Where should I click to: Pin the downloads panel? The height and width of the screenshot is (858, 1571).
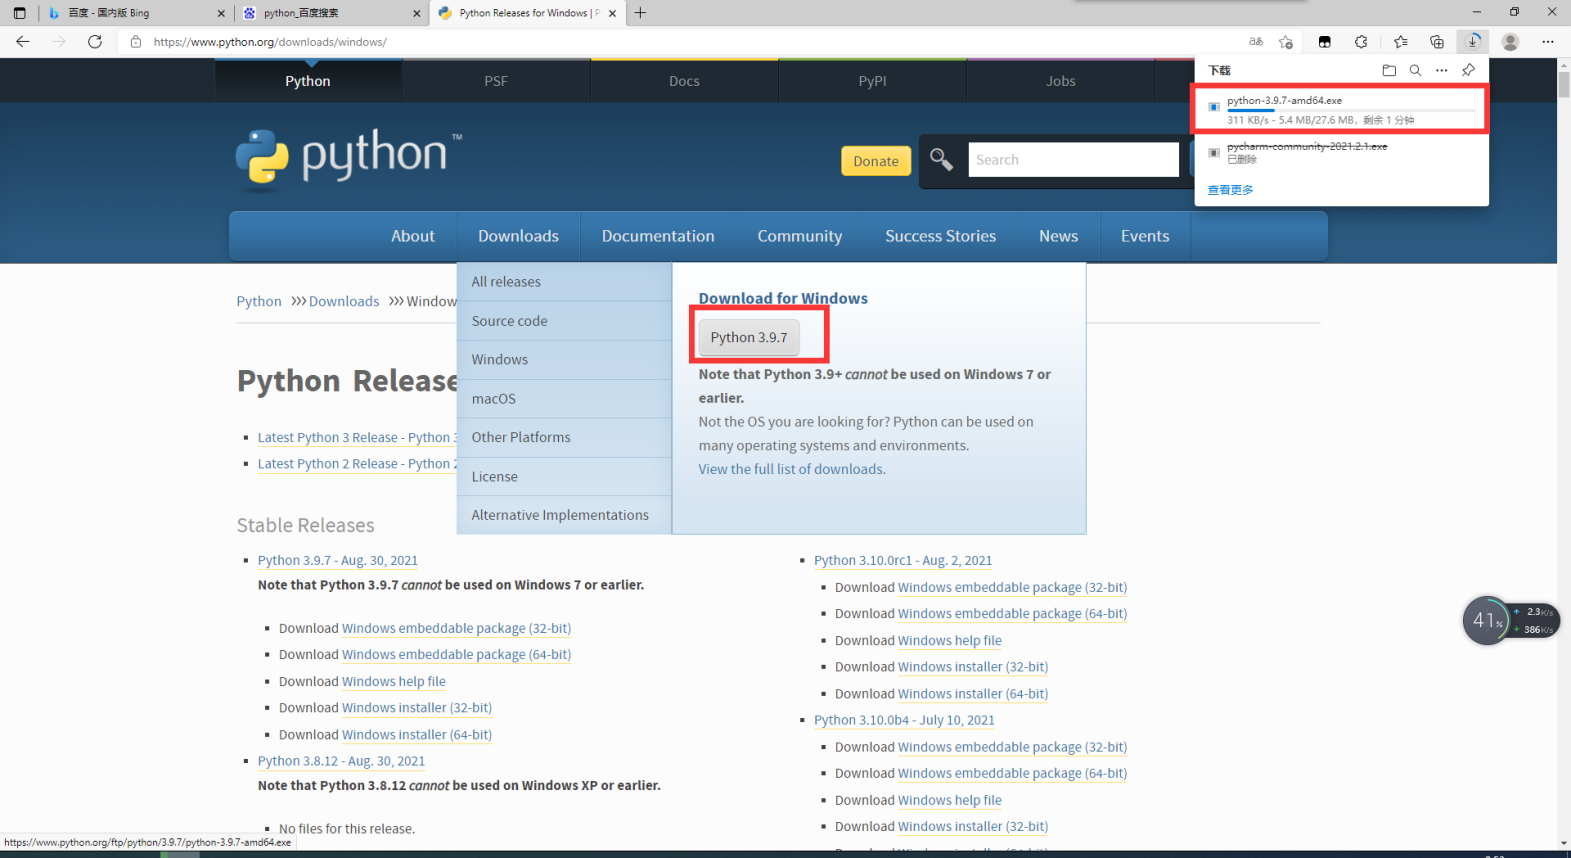point(1468,70)
